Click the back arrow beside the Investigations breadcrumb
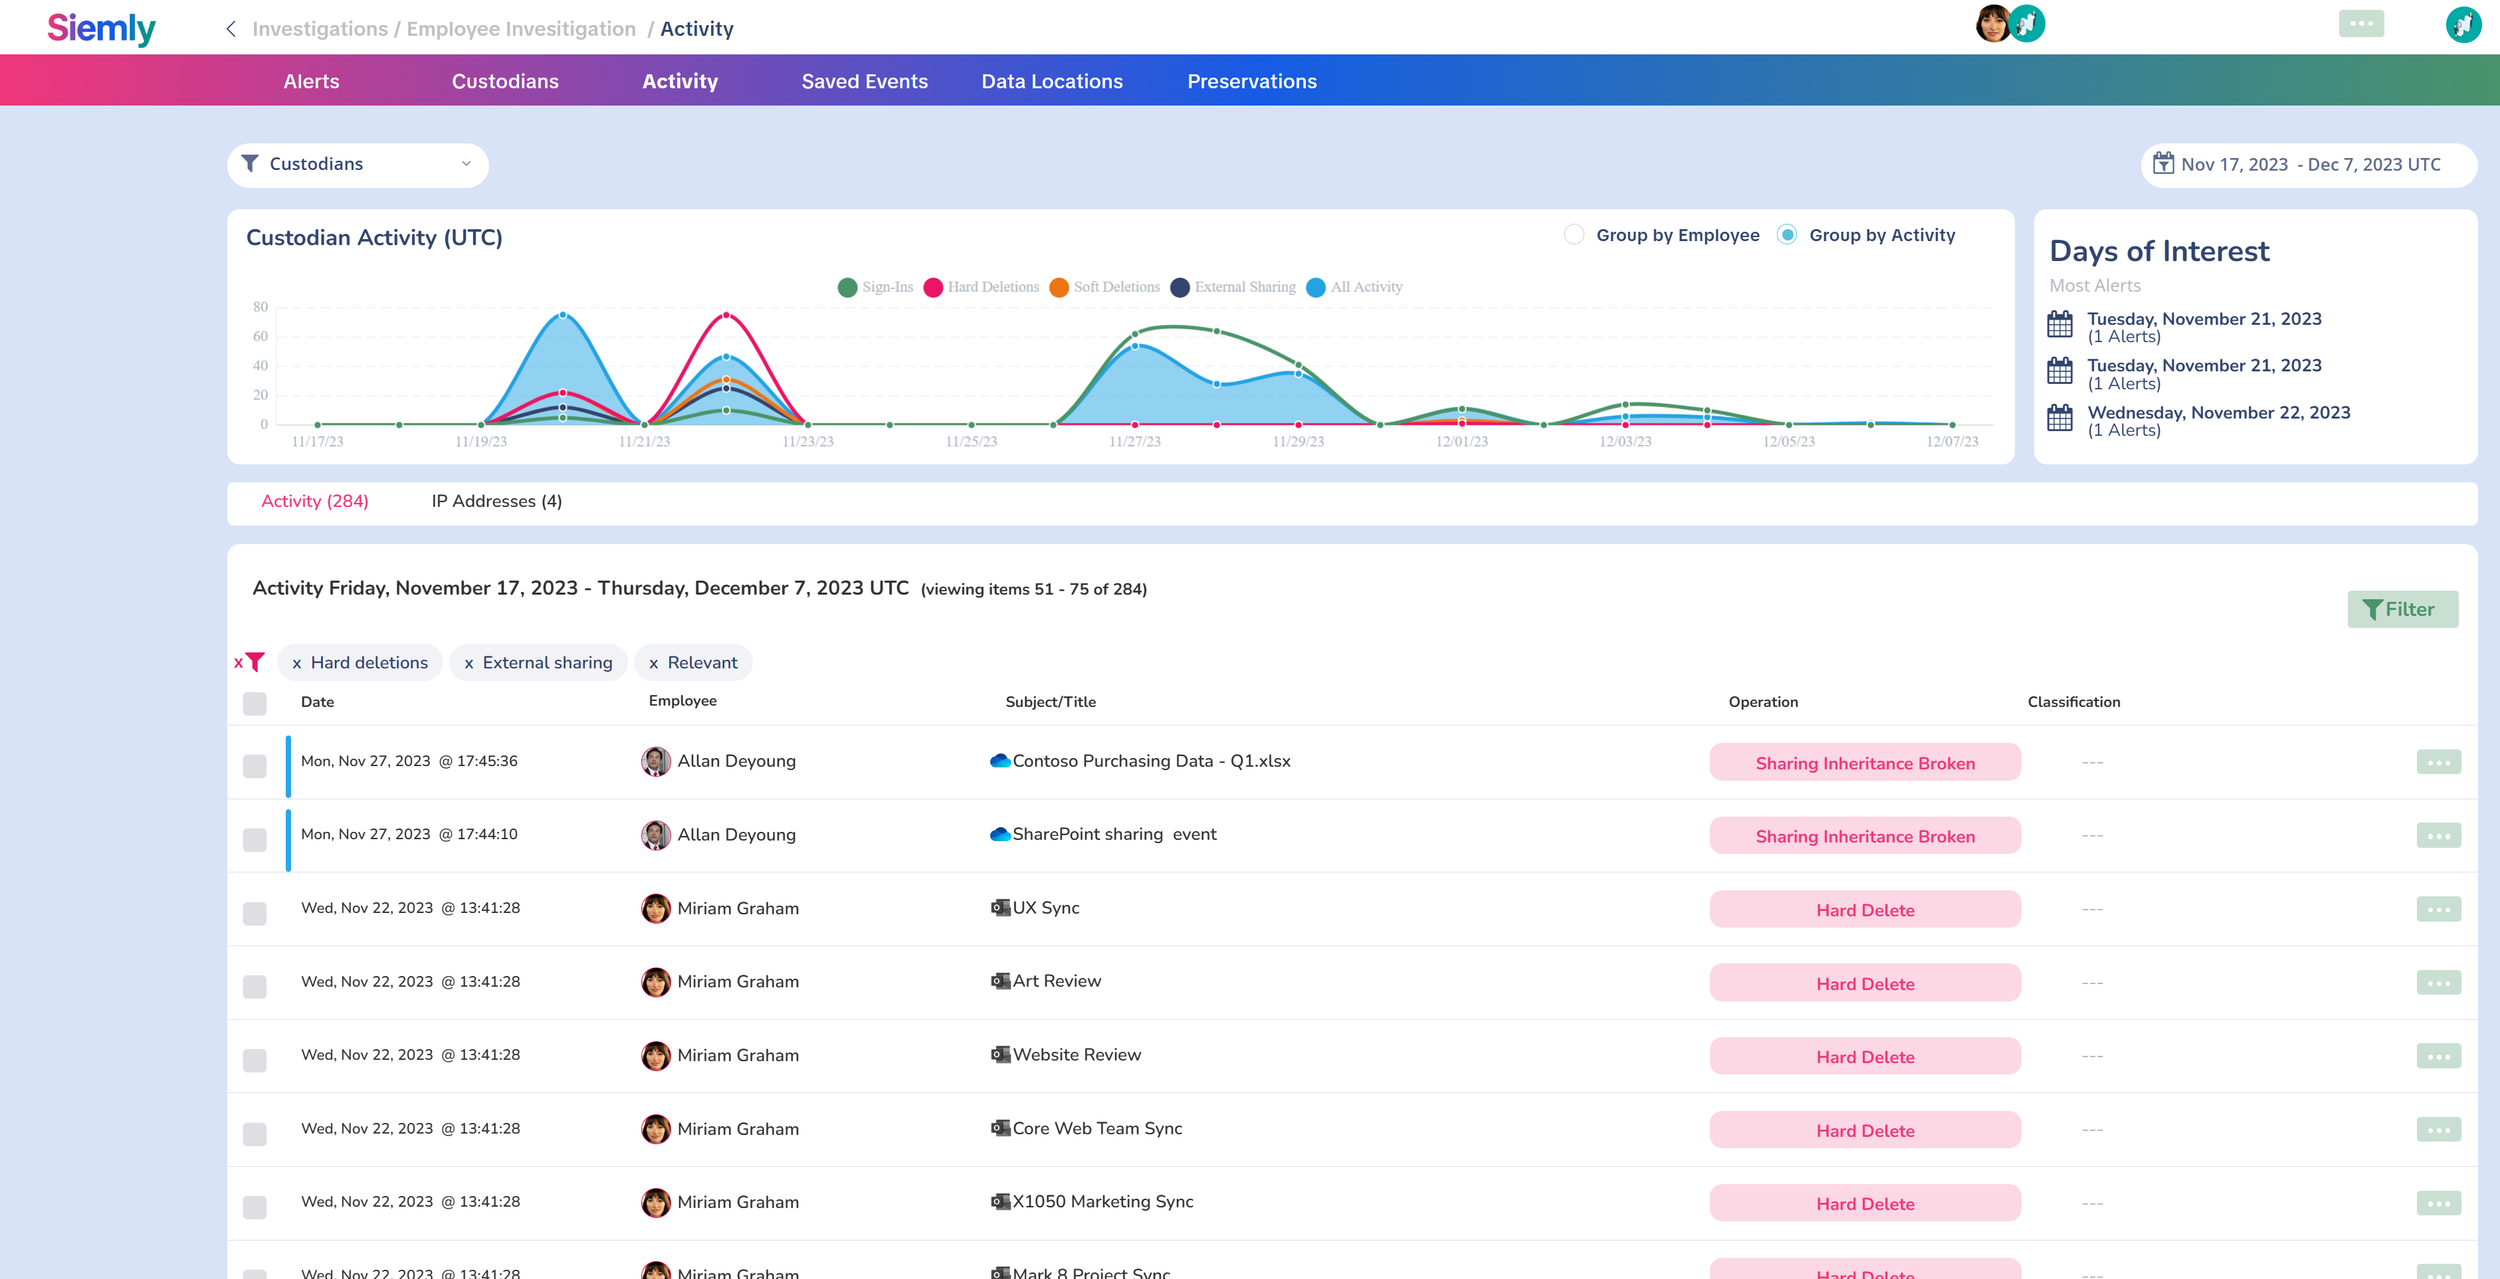This screenshot has width=2500, height=1279. click(x=231, y=29)
